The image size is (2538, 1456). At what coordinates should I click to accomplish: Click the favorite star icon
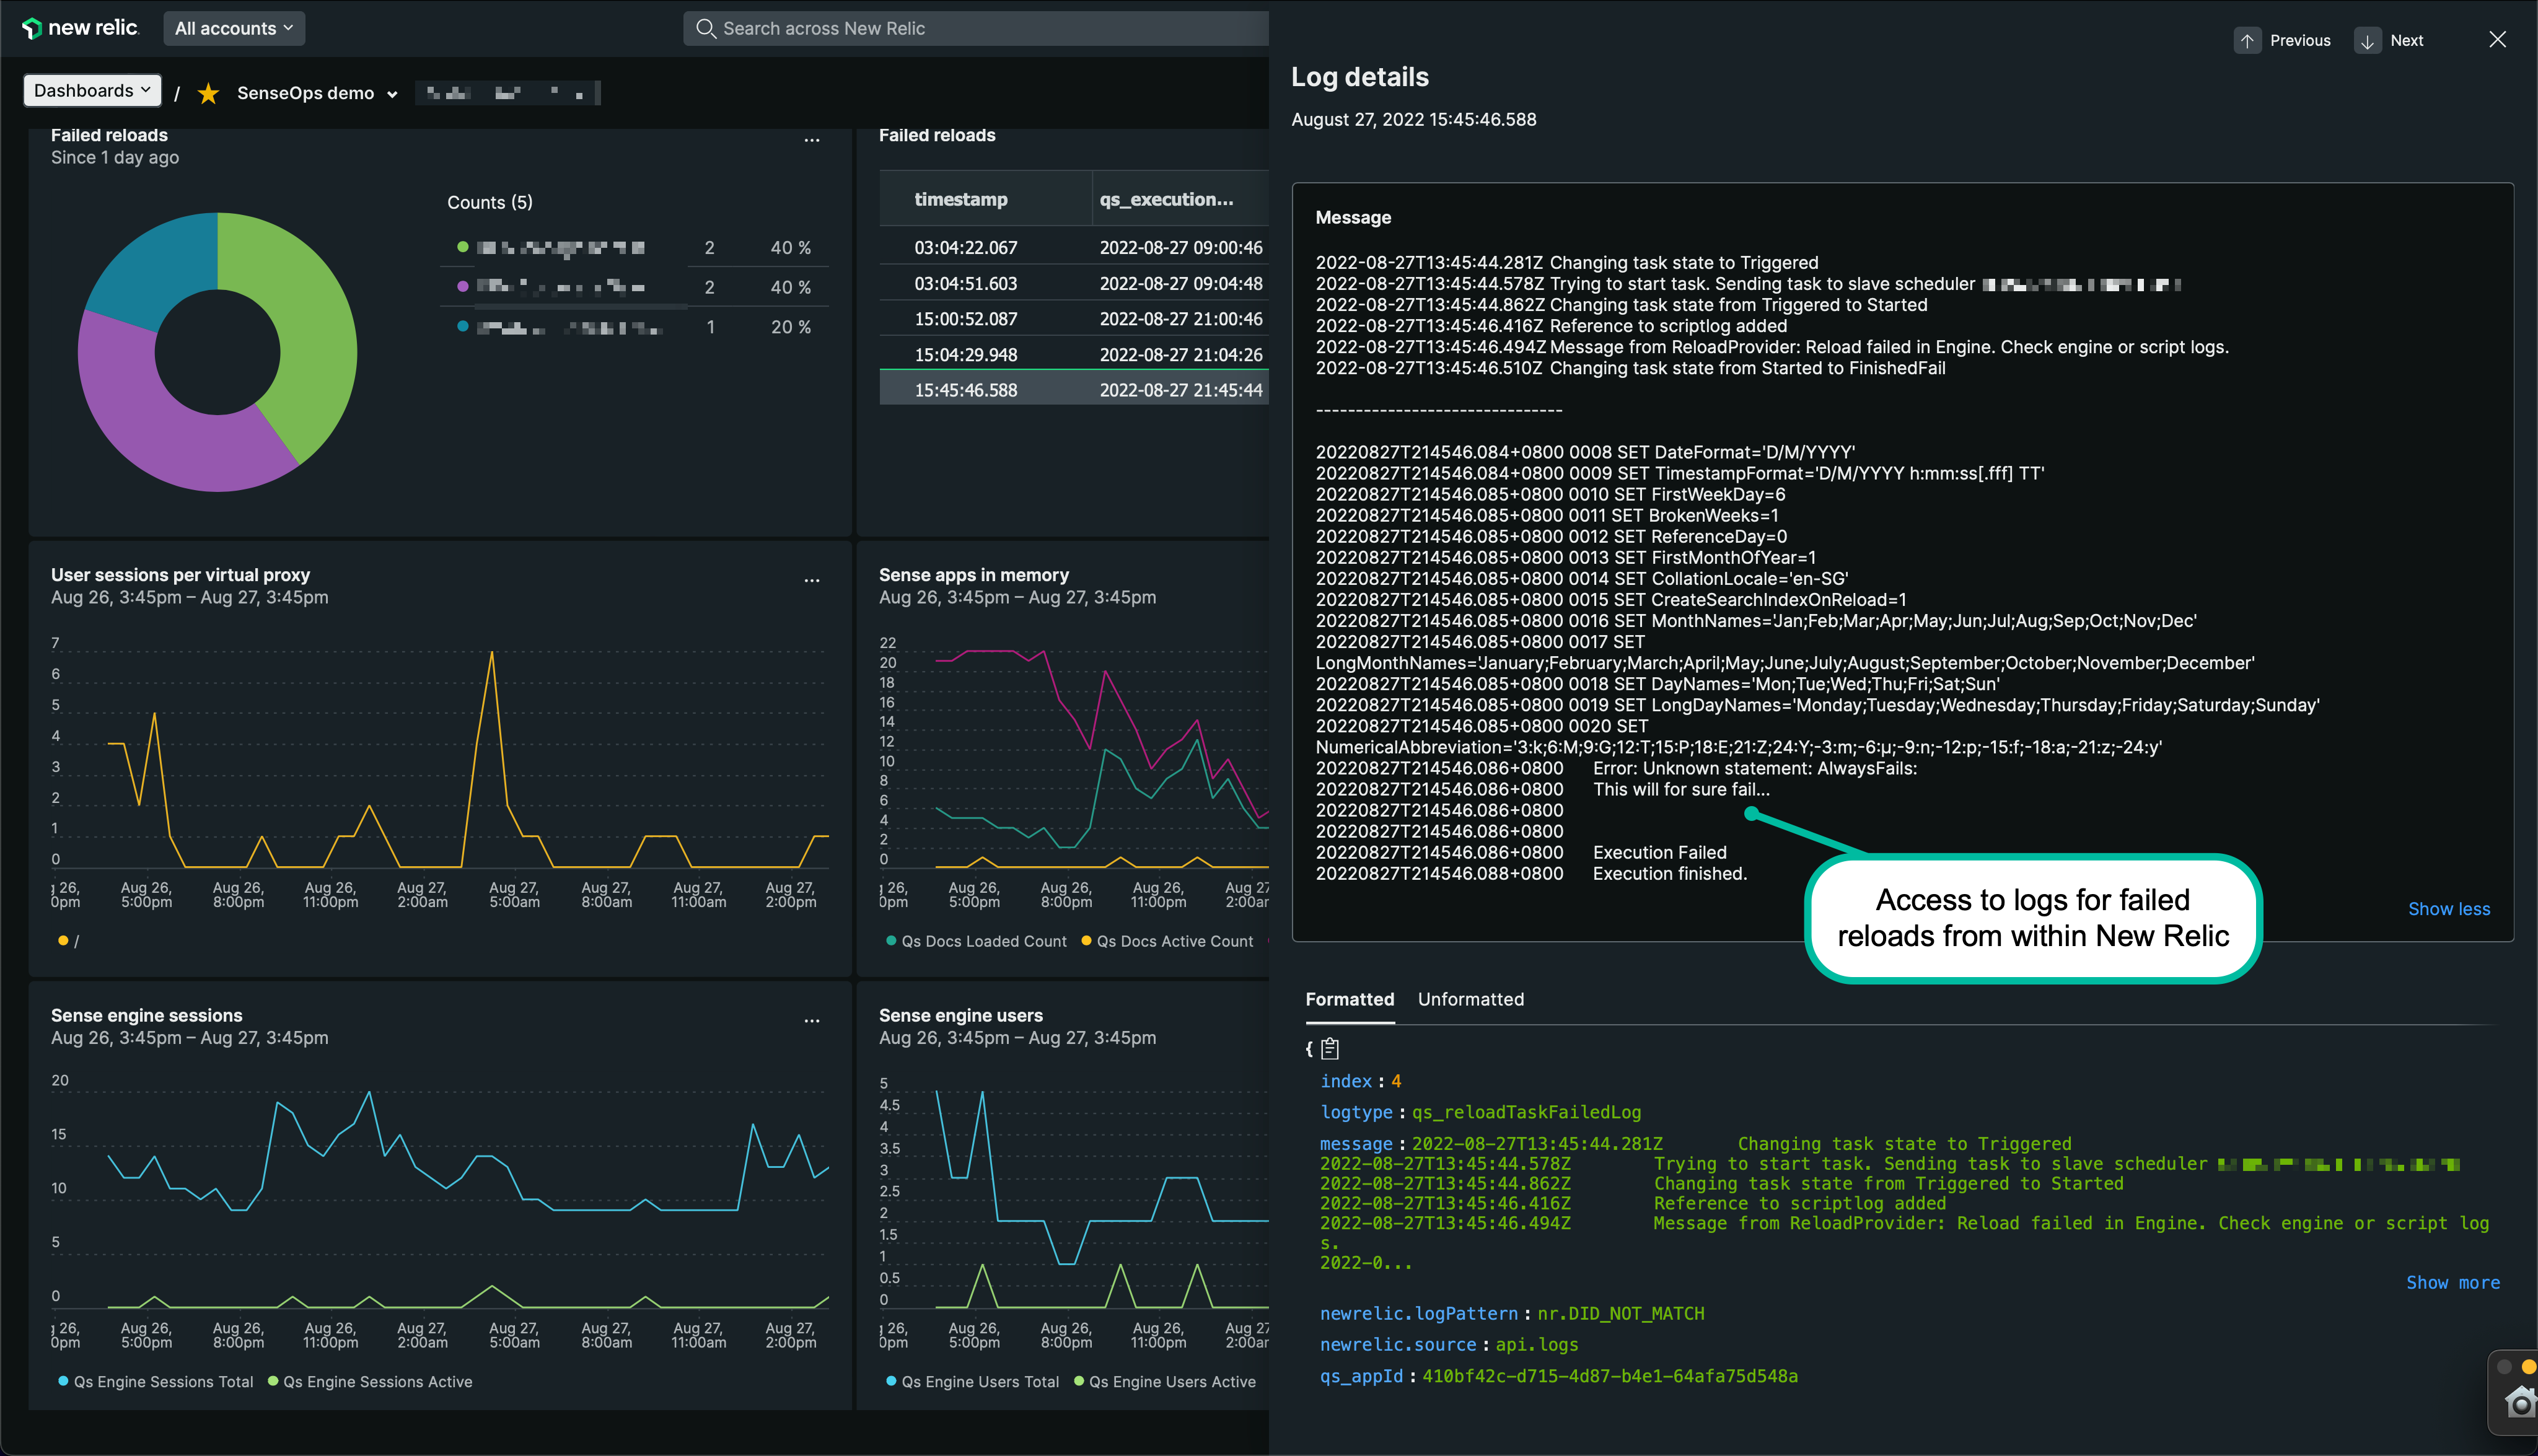coord(208,93)
